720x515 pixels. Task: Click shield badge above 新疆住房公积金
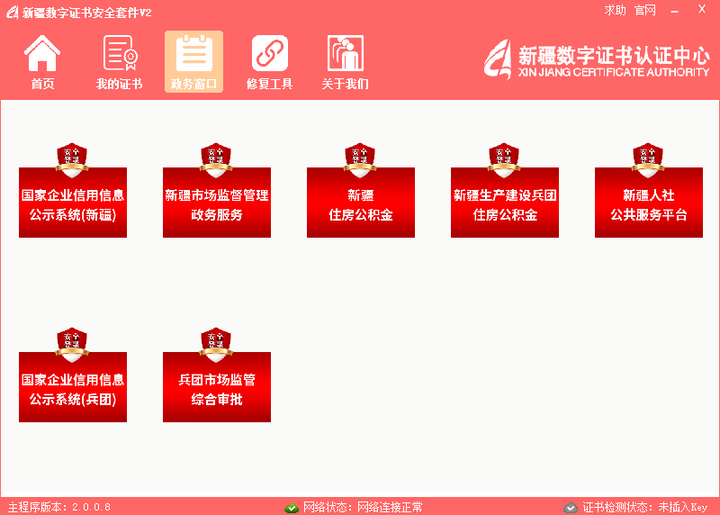360,160
